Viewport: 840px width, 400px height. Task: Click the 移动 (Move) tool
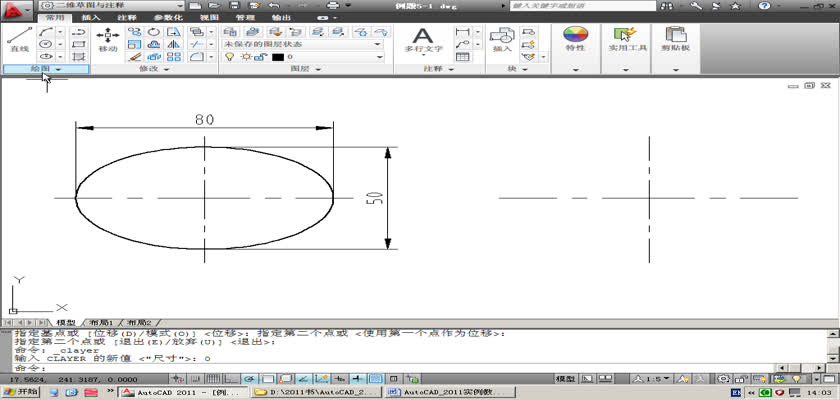(108, 38)
